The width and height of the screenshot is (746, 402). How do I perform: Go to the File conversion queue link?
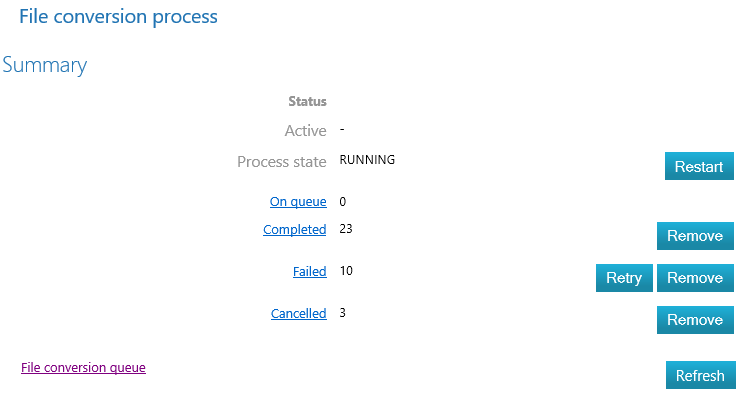click(83, 368)
